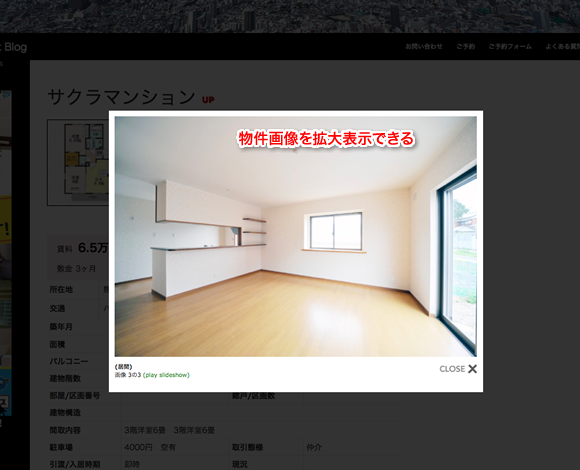Click the 仲介 transaction value
This screenshot has width=580, height=470.
tap(314, 447)
